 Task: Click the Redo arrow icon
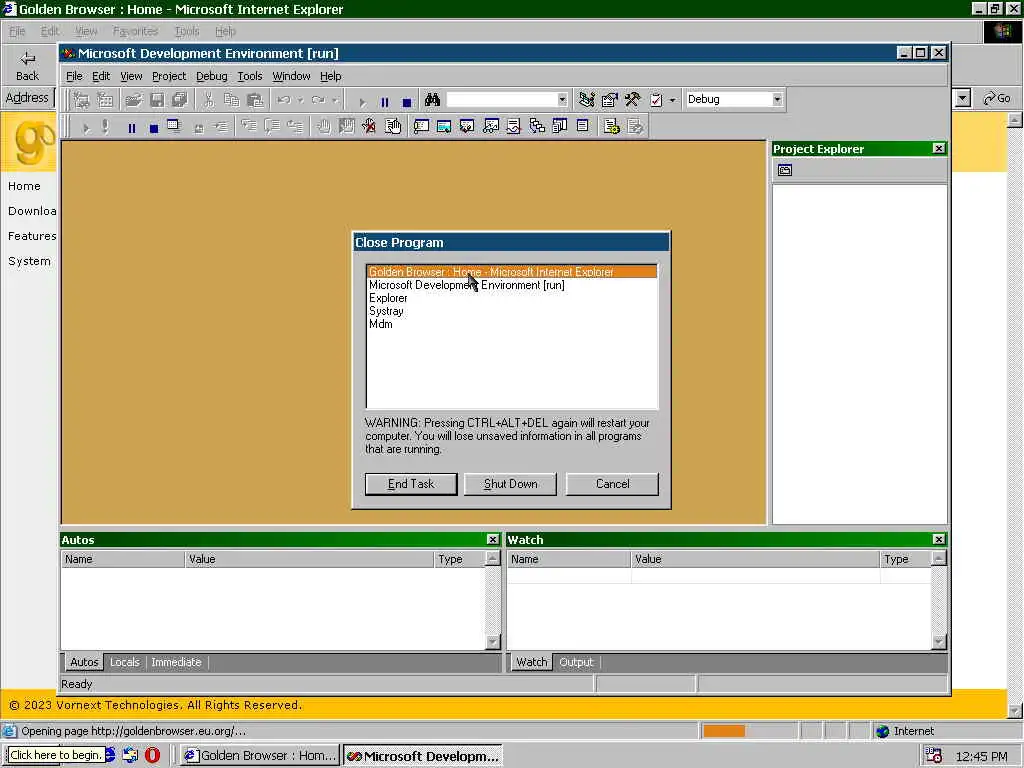pos(318,100)
